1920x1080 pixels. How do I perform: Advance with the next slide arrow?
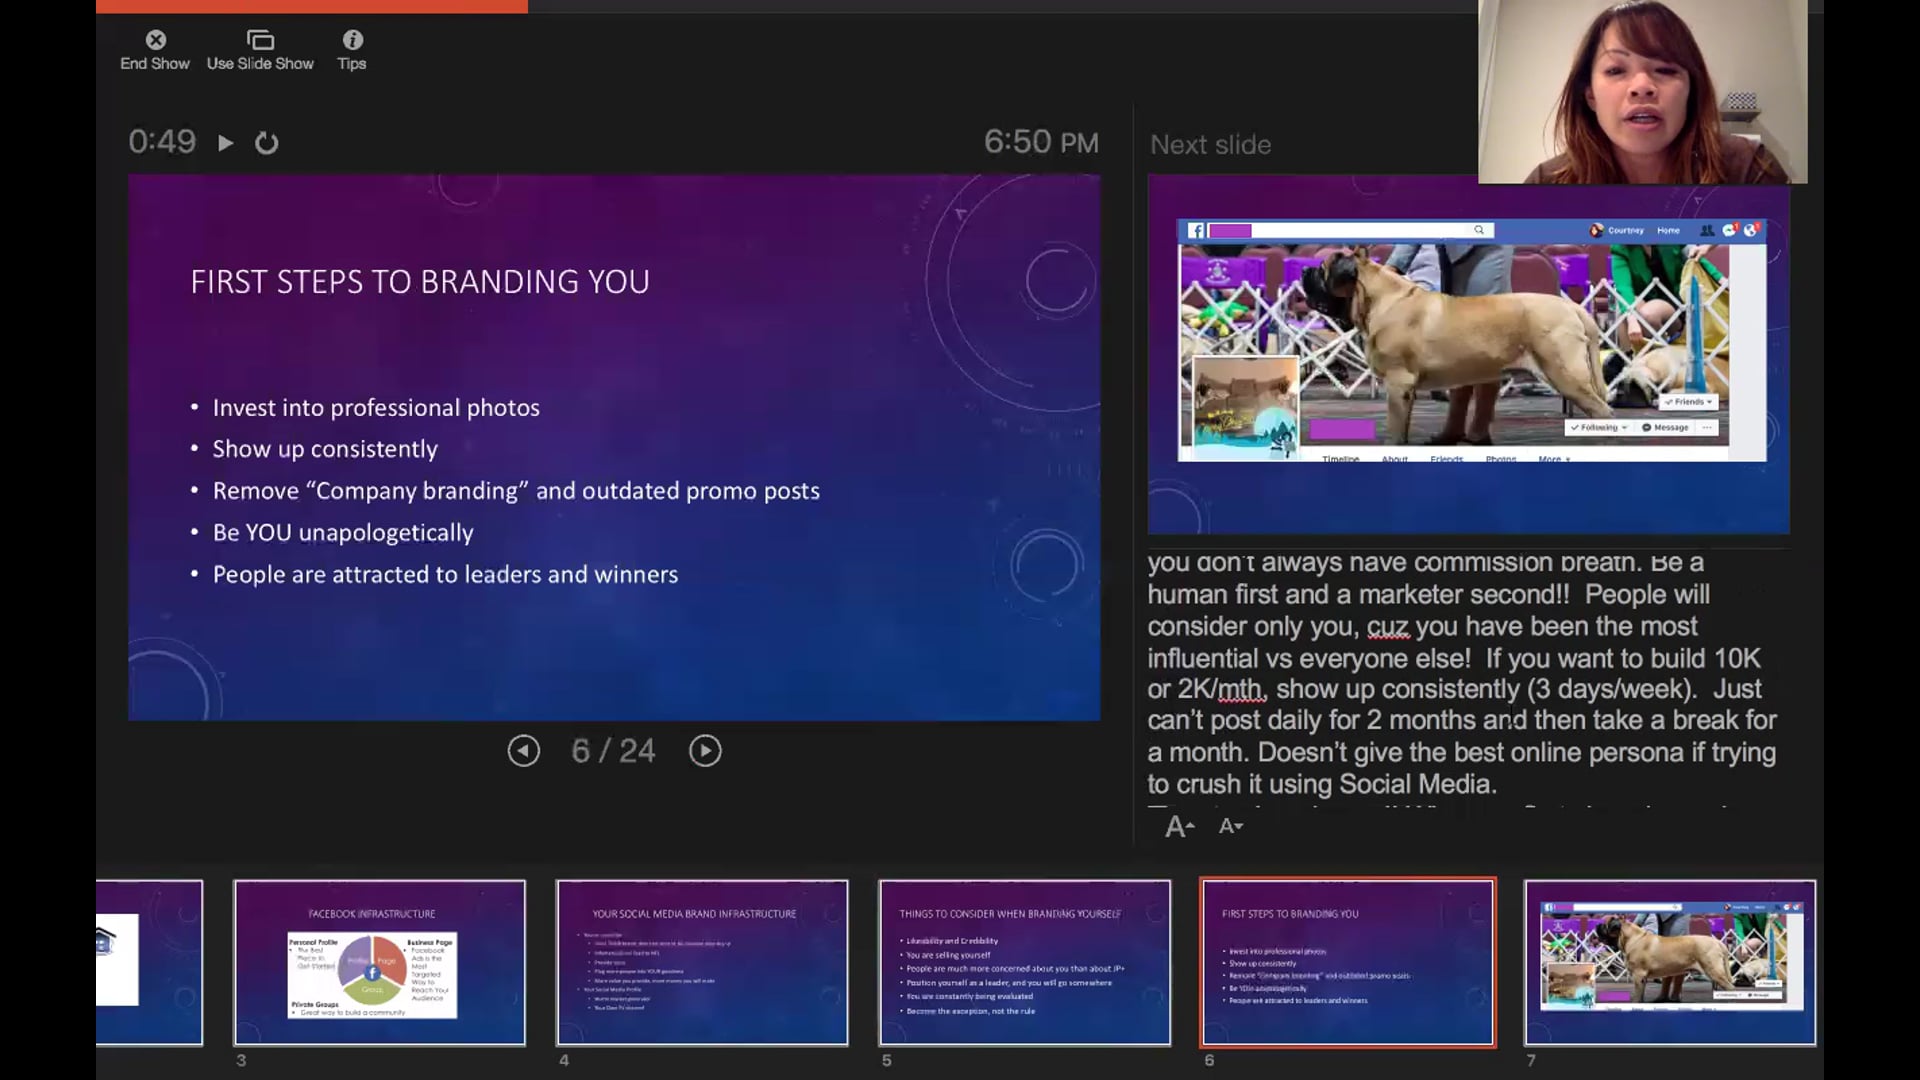(705, 751)
